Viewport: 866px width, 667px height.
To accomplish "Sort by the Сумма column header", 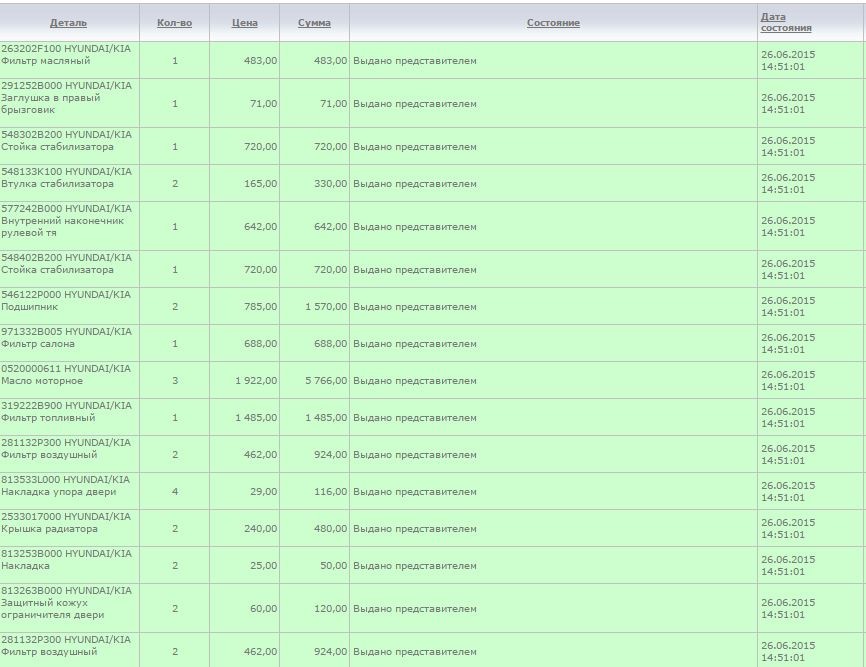I will pos(314,23).
